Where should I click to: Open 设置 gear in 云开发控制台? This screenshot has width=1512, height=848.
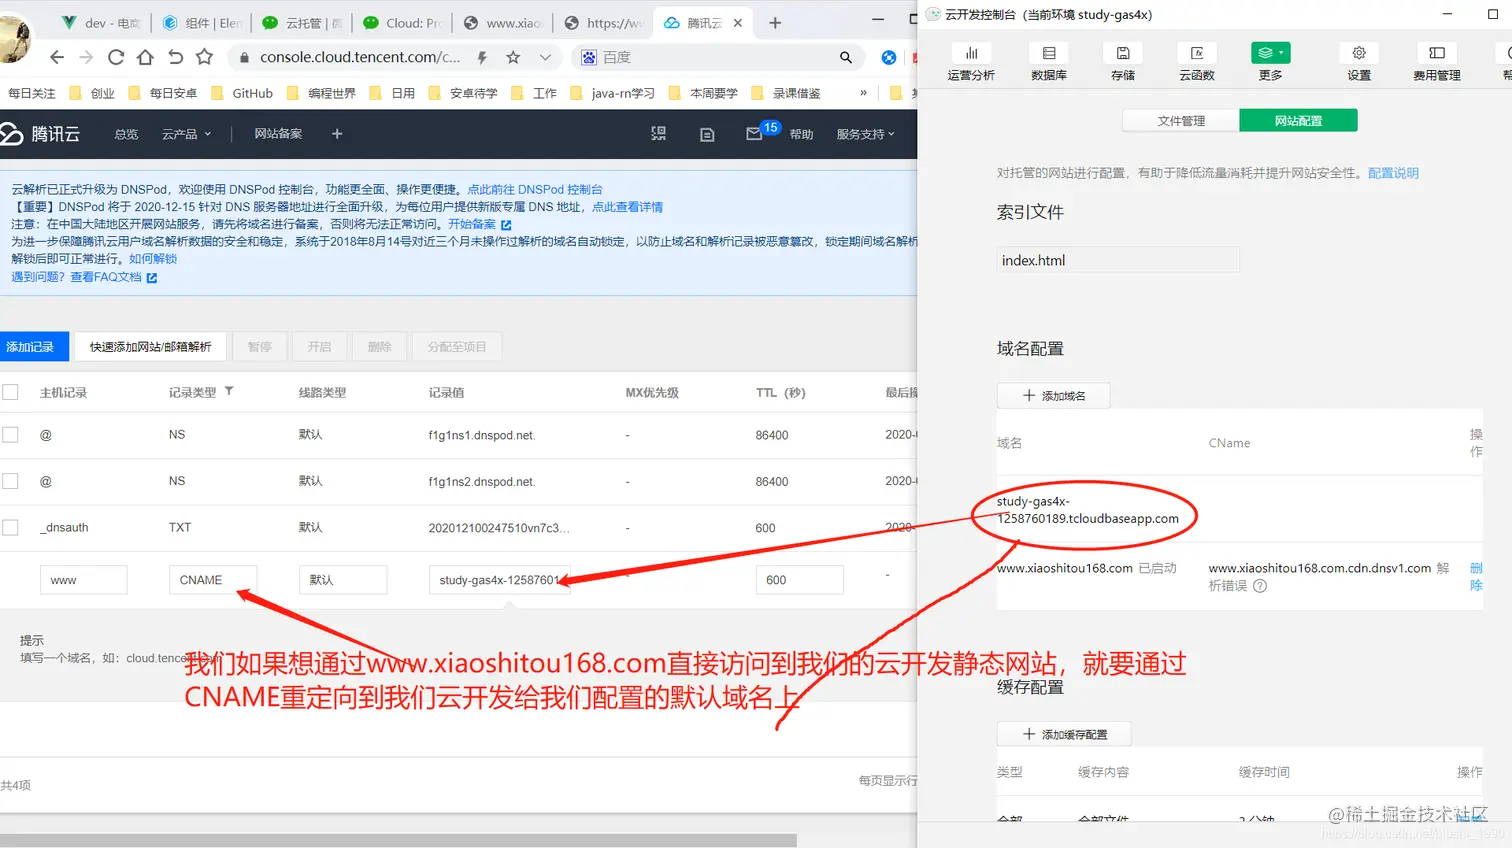click(1359, 62)
